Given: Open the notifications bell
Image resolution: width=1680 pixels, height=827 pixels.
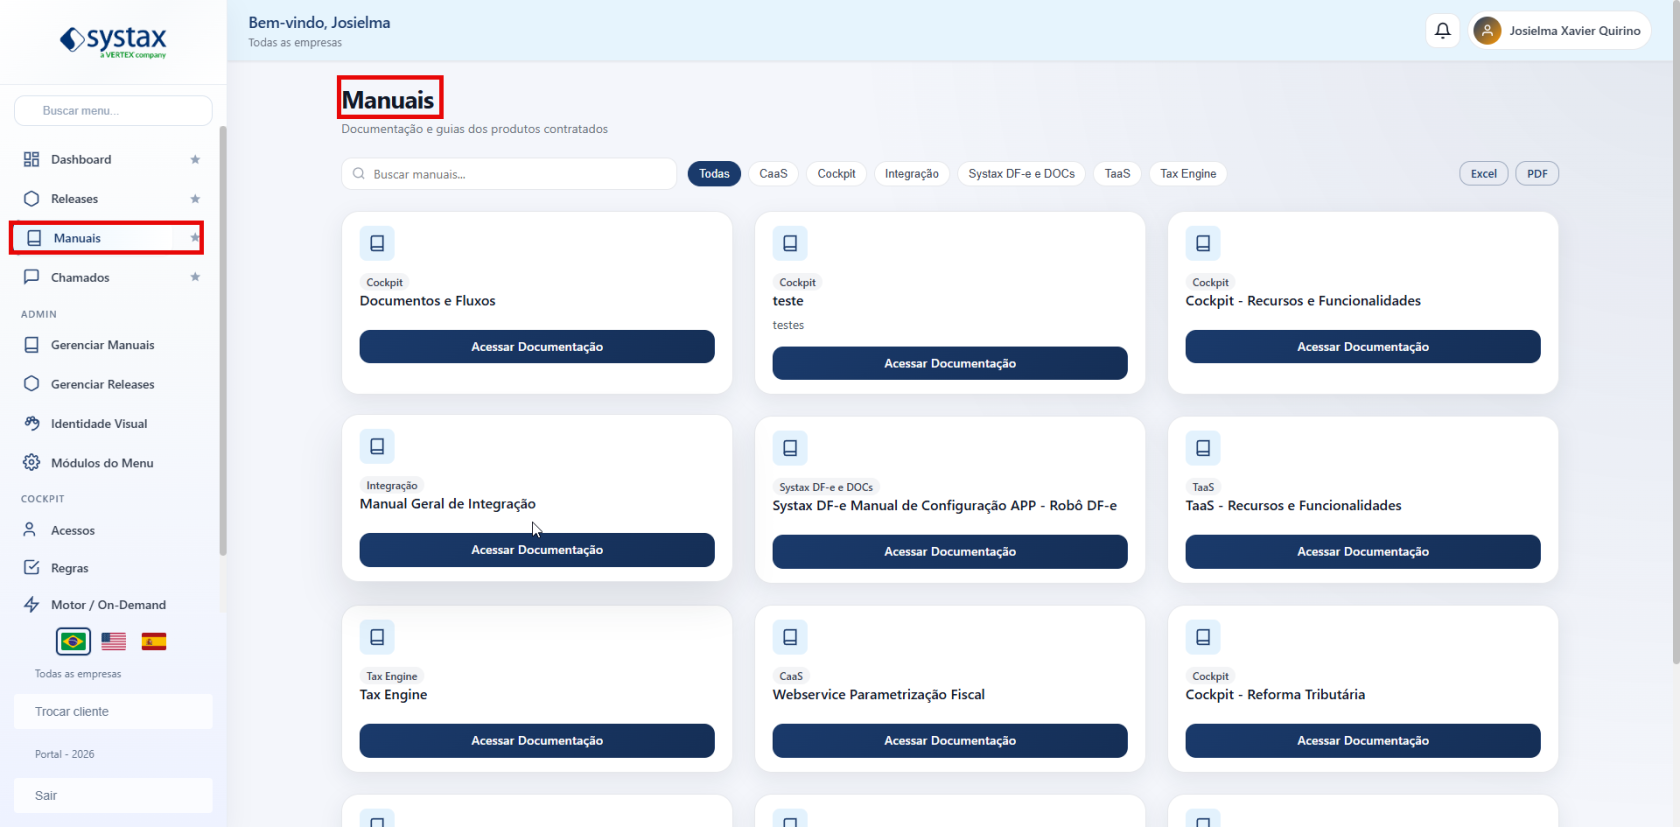Looking at the screenshot, I should pos(1443,31).
